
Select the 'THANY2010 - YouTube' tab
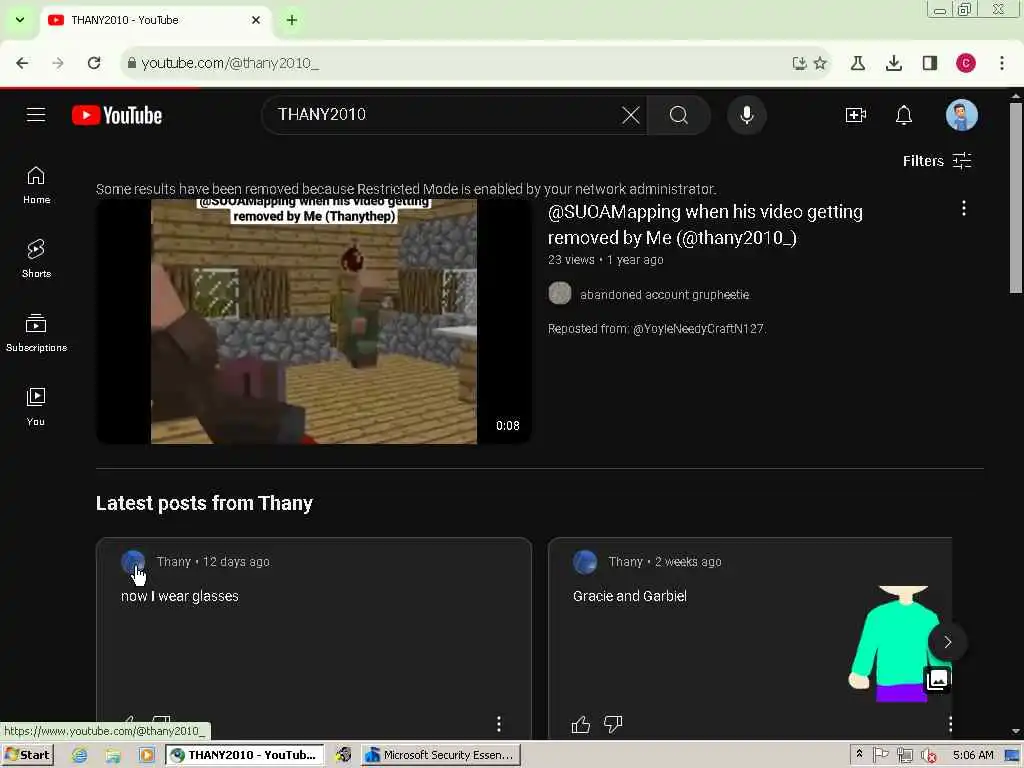tap(155, 20)
